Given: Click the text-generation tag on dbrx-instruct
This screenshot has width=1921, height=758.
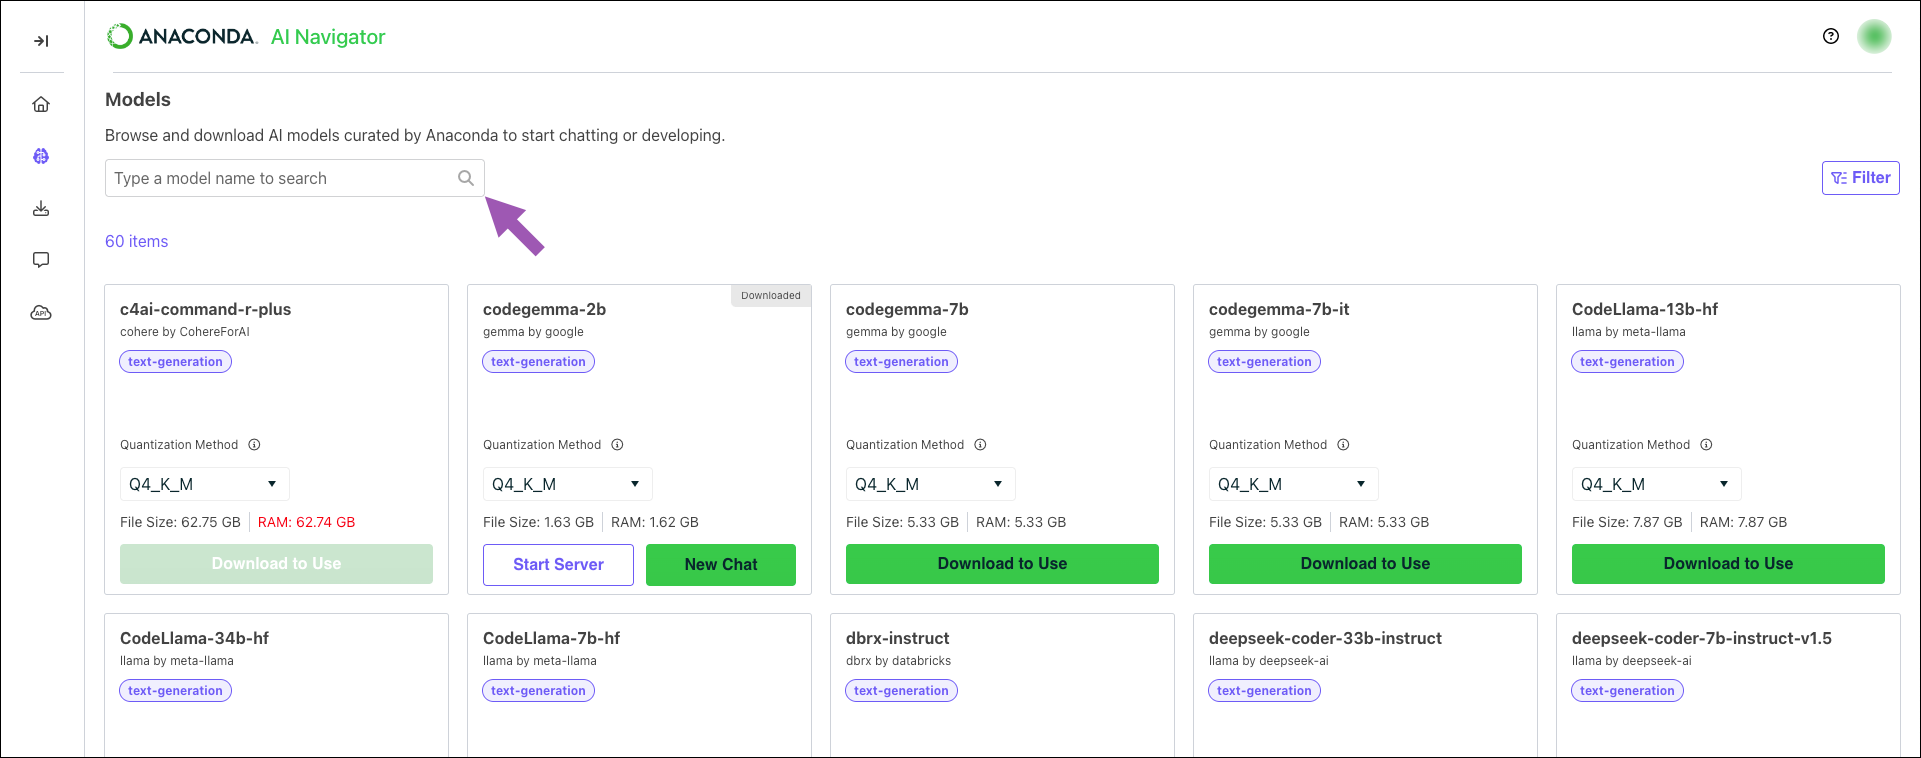Looking at the screenshot, I should pyautogui.click(x=902, y=691).
